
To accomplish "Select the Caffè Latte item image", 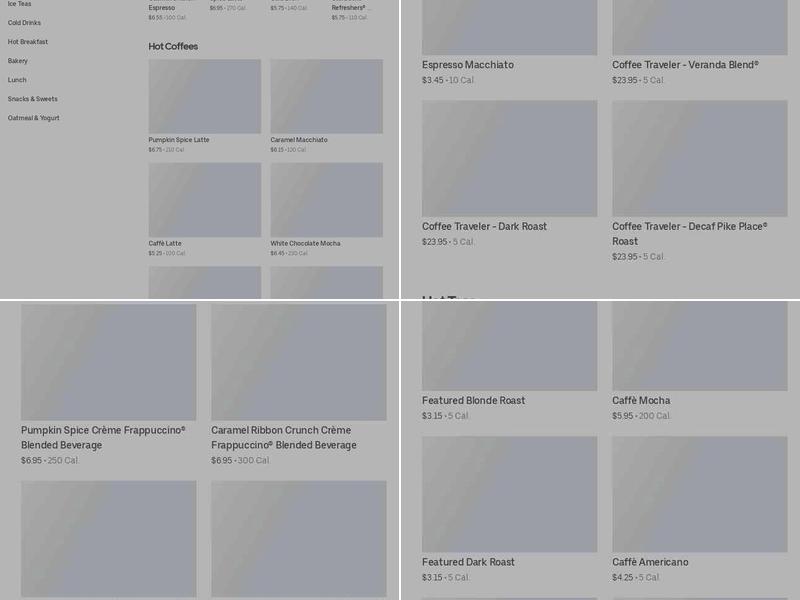I will tap(204, 200).
